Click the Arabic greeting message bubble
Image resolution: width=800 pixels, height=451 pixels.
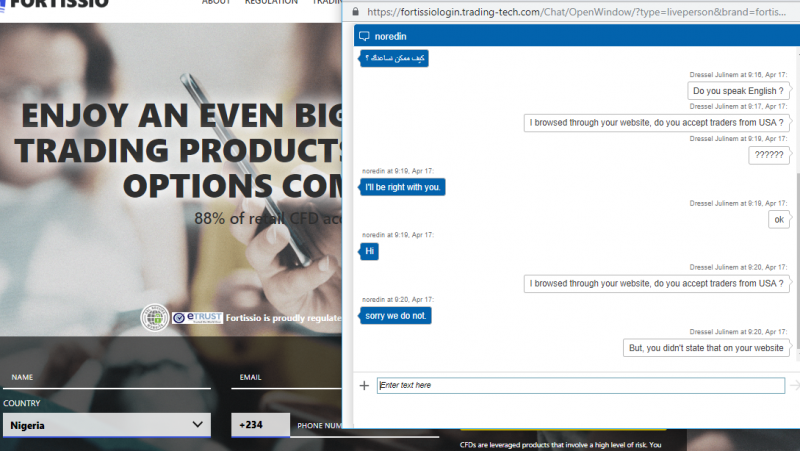click(394, 58)
